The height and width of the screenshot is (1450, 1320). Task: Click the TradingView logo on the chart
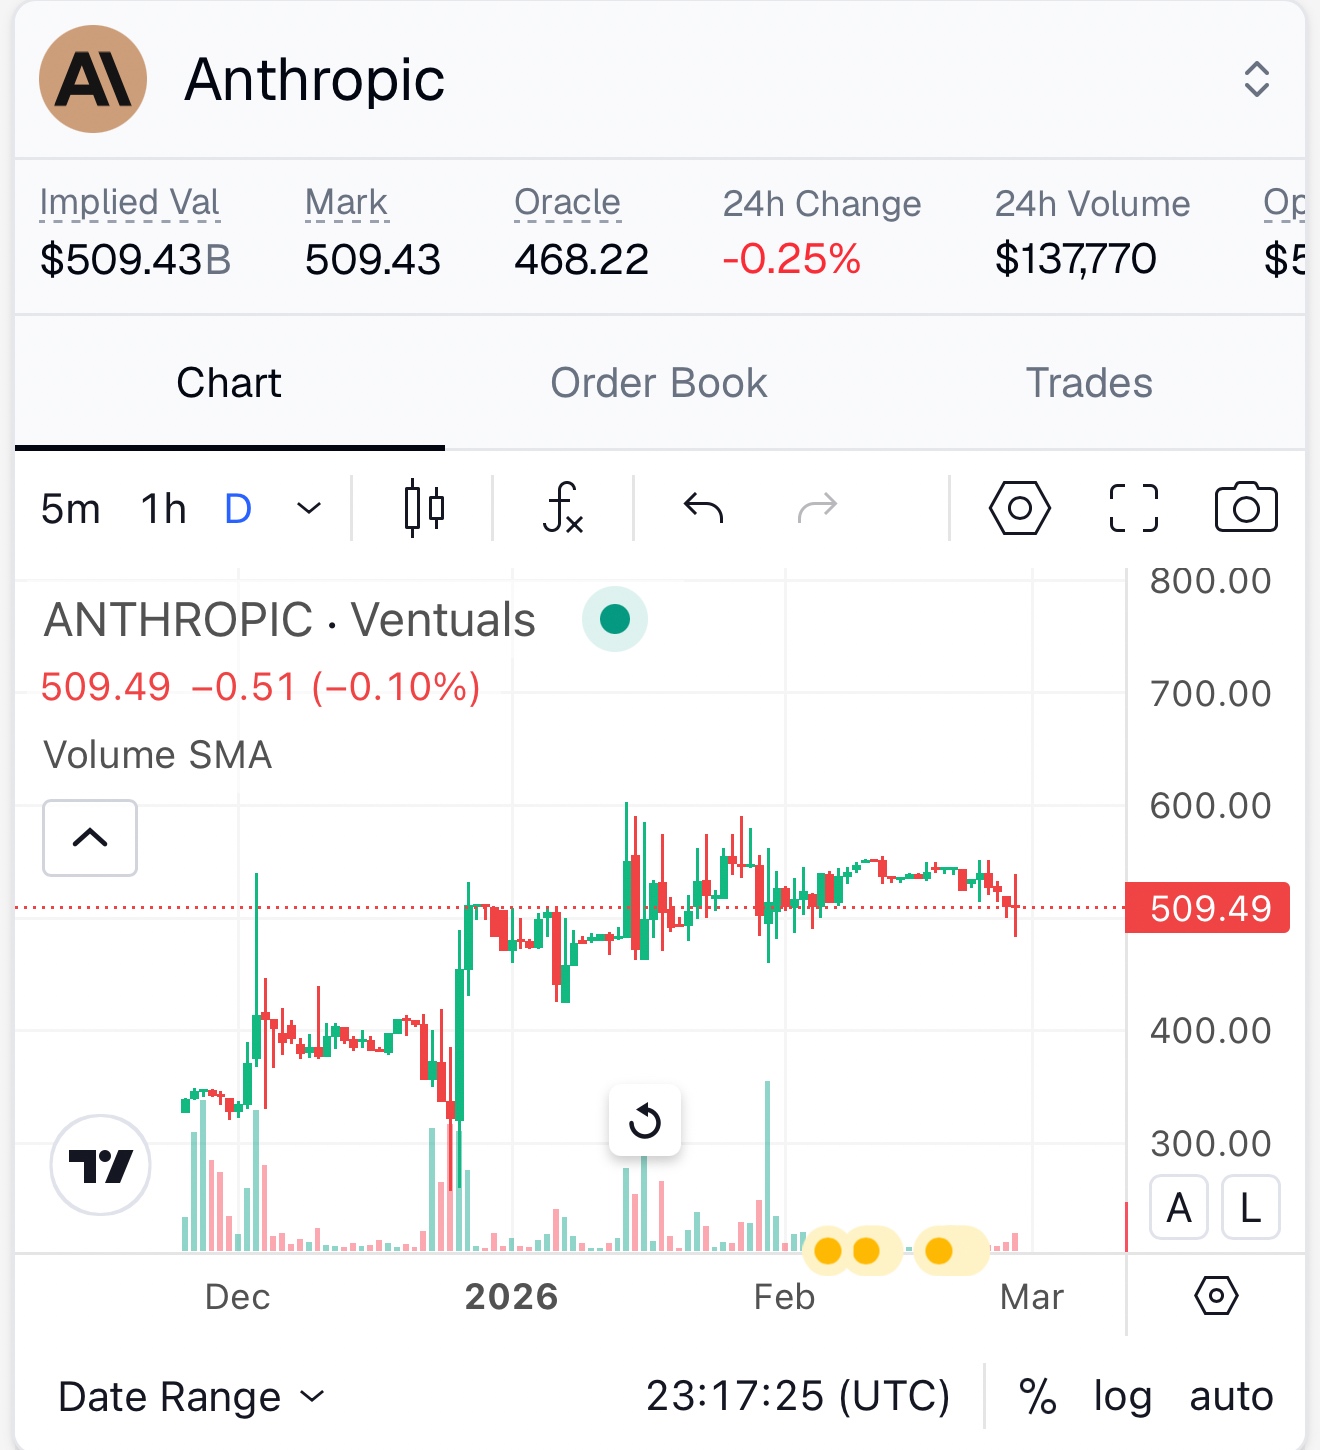point(100,1165)
